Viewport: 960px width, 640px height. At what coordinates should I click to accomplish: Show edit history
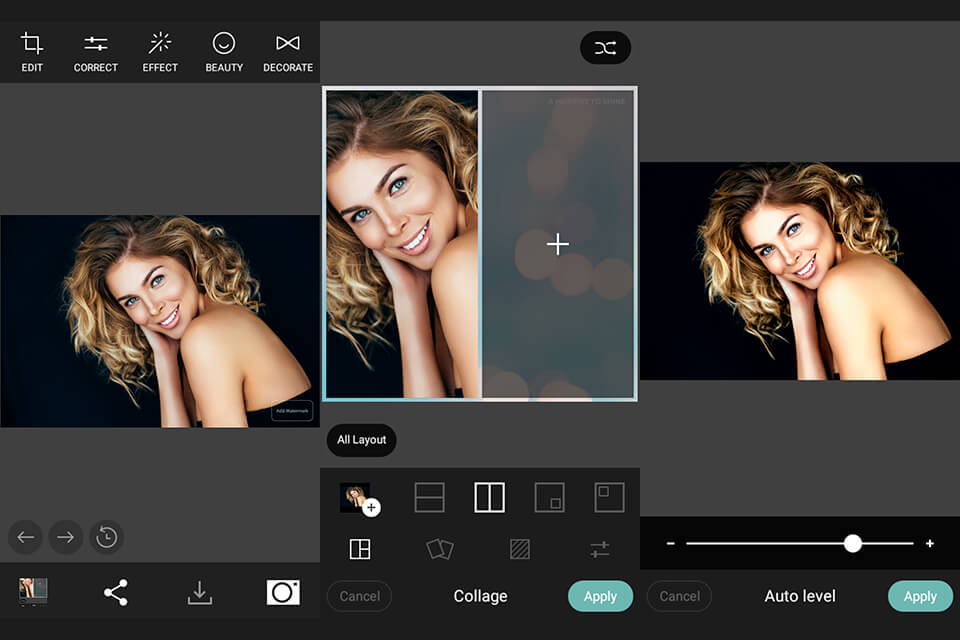pos(107,537)
